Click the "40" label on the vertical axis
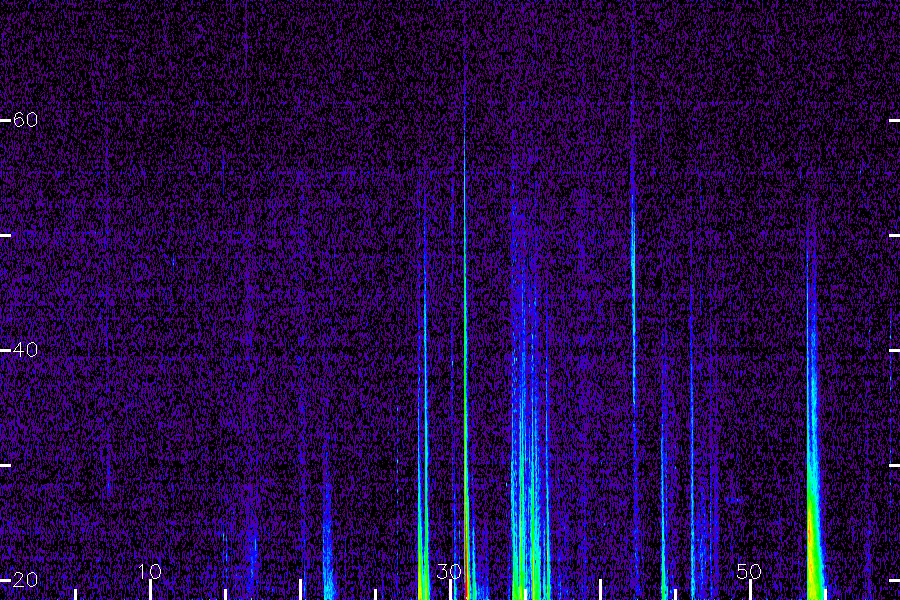Screen dimensions: 900x600 (x=25, y=349)
